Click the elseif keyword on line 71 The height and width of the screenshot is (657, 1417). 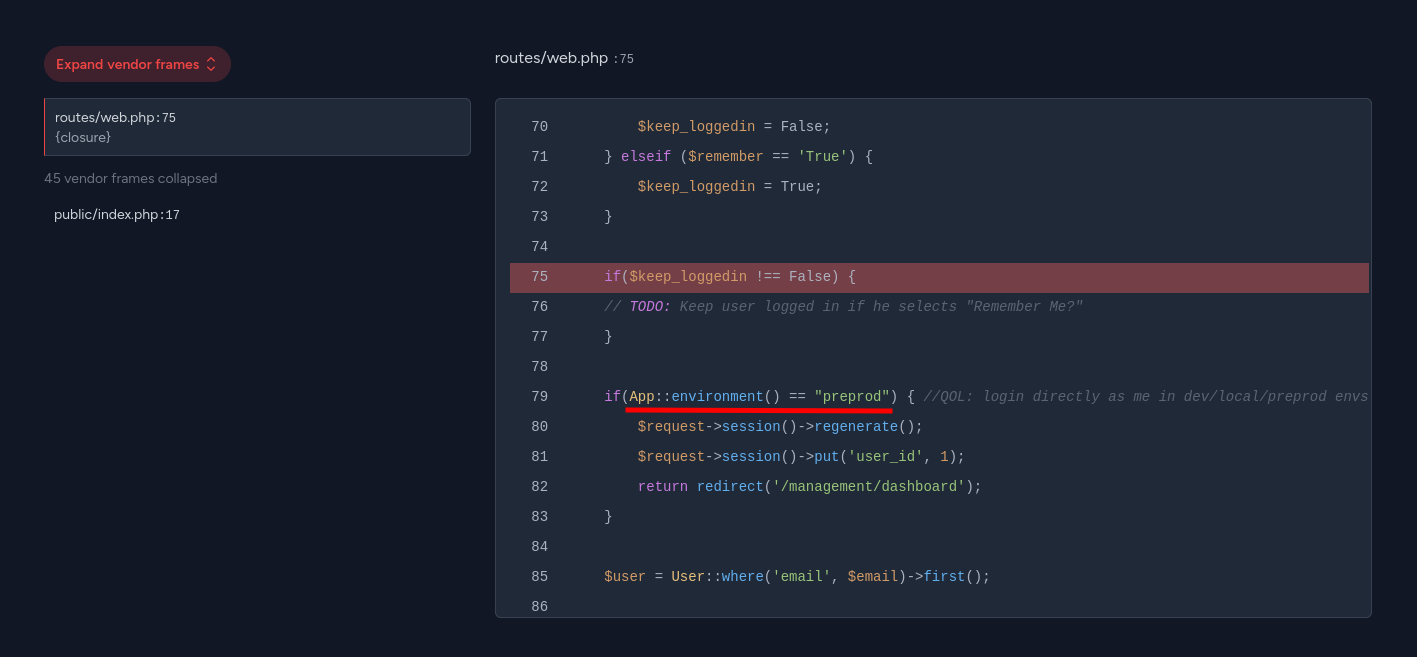645,157
